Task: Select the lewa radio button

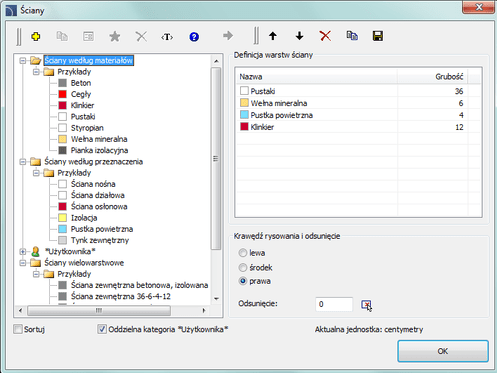Action: coord(243,253)
